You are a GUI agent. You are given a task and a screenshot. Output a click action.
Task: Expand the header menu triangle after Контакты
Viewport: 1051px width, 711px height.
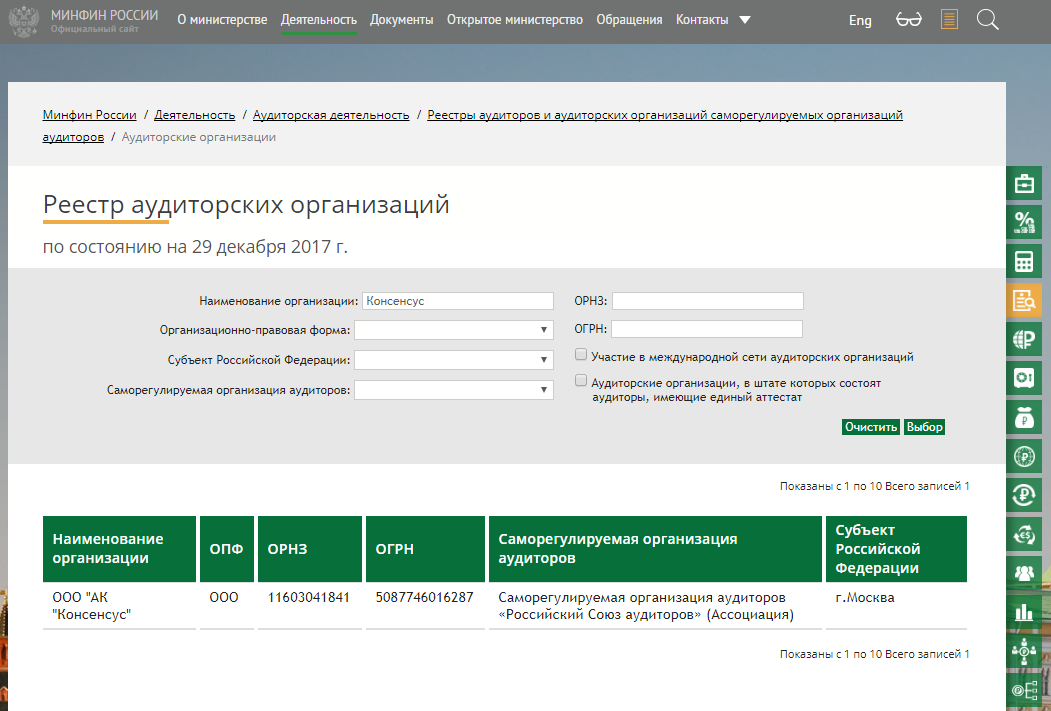[745, 20]
